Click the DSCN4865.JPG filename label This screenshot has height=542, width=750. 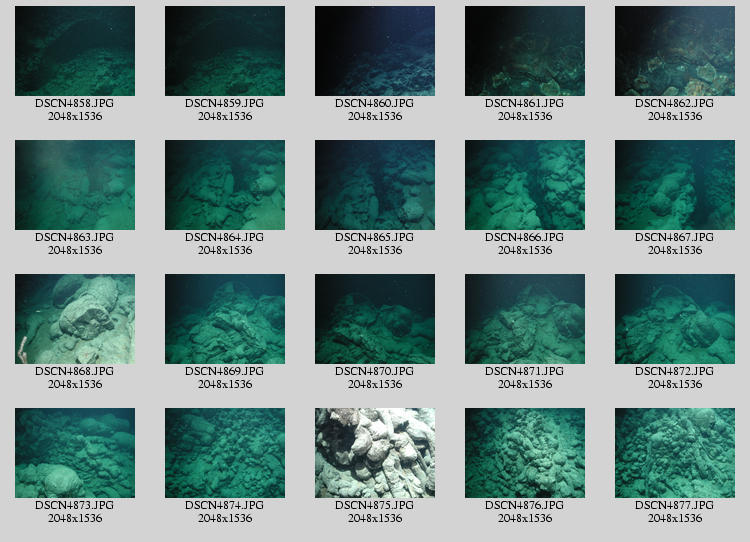point(375,237)
